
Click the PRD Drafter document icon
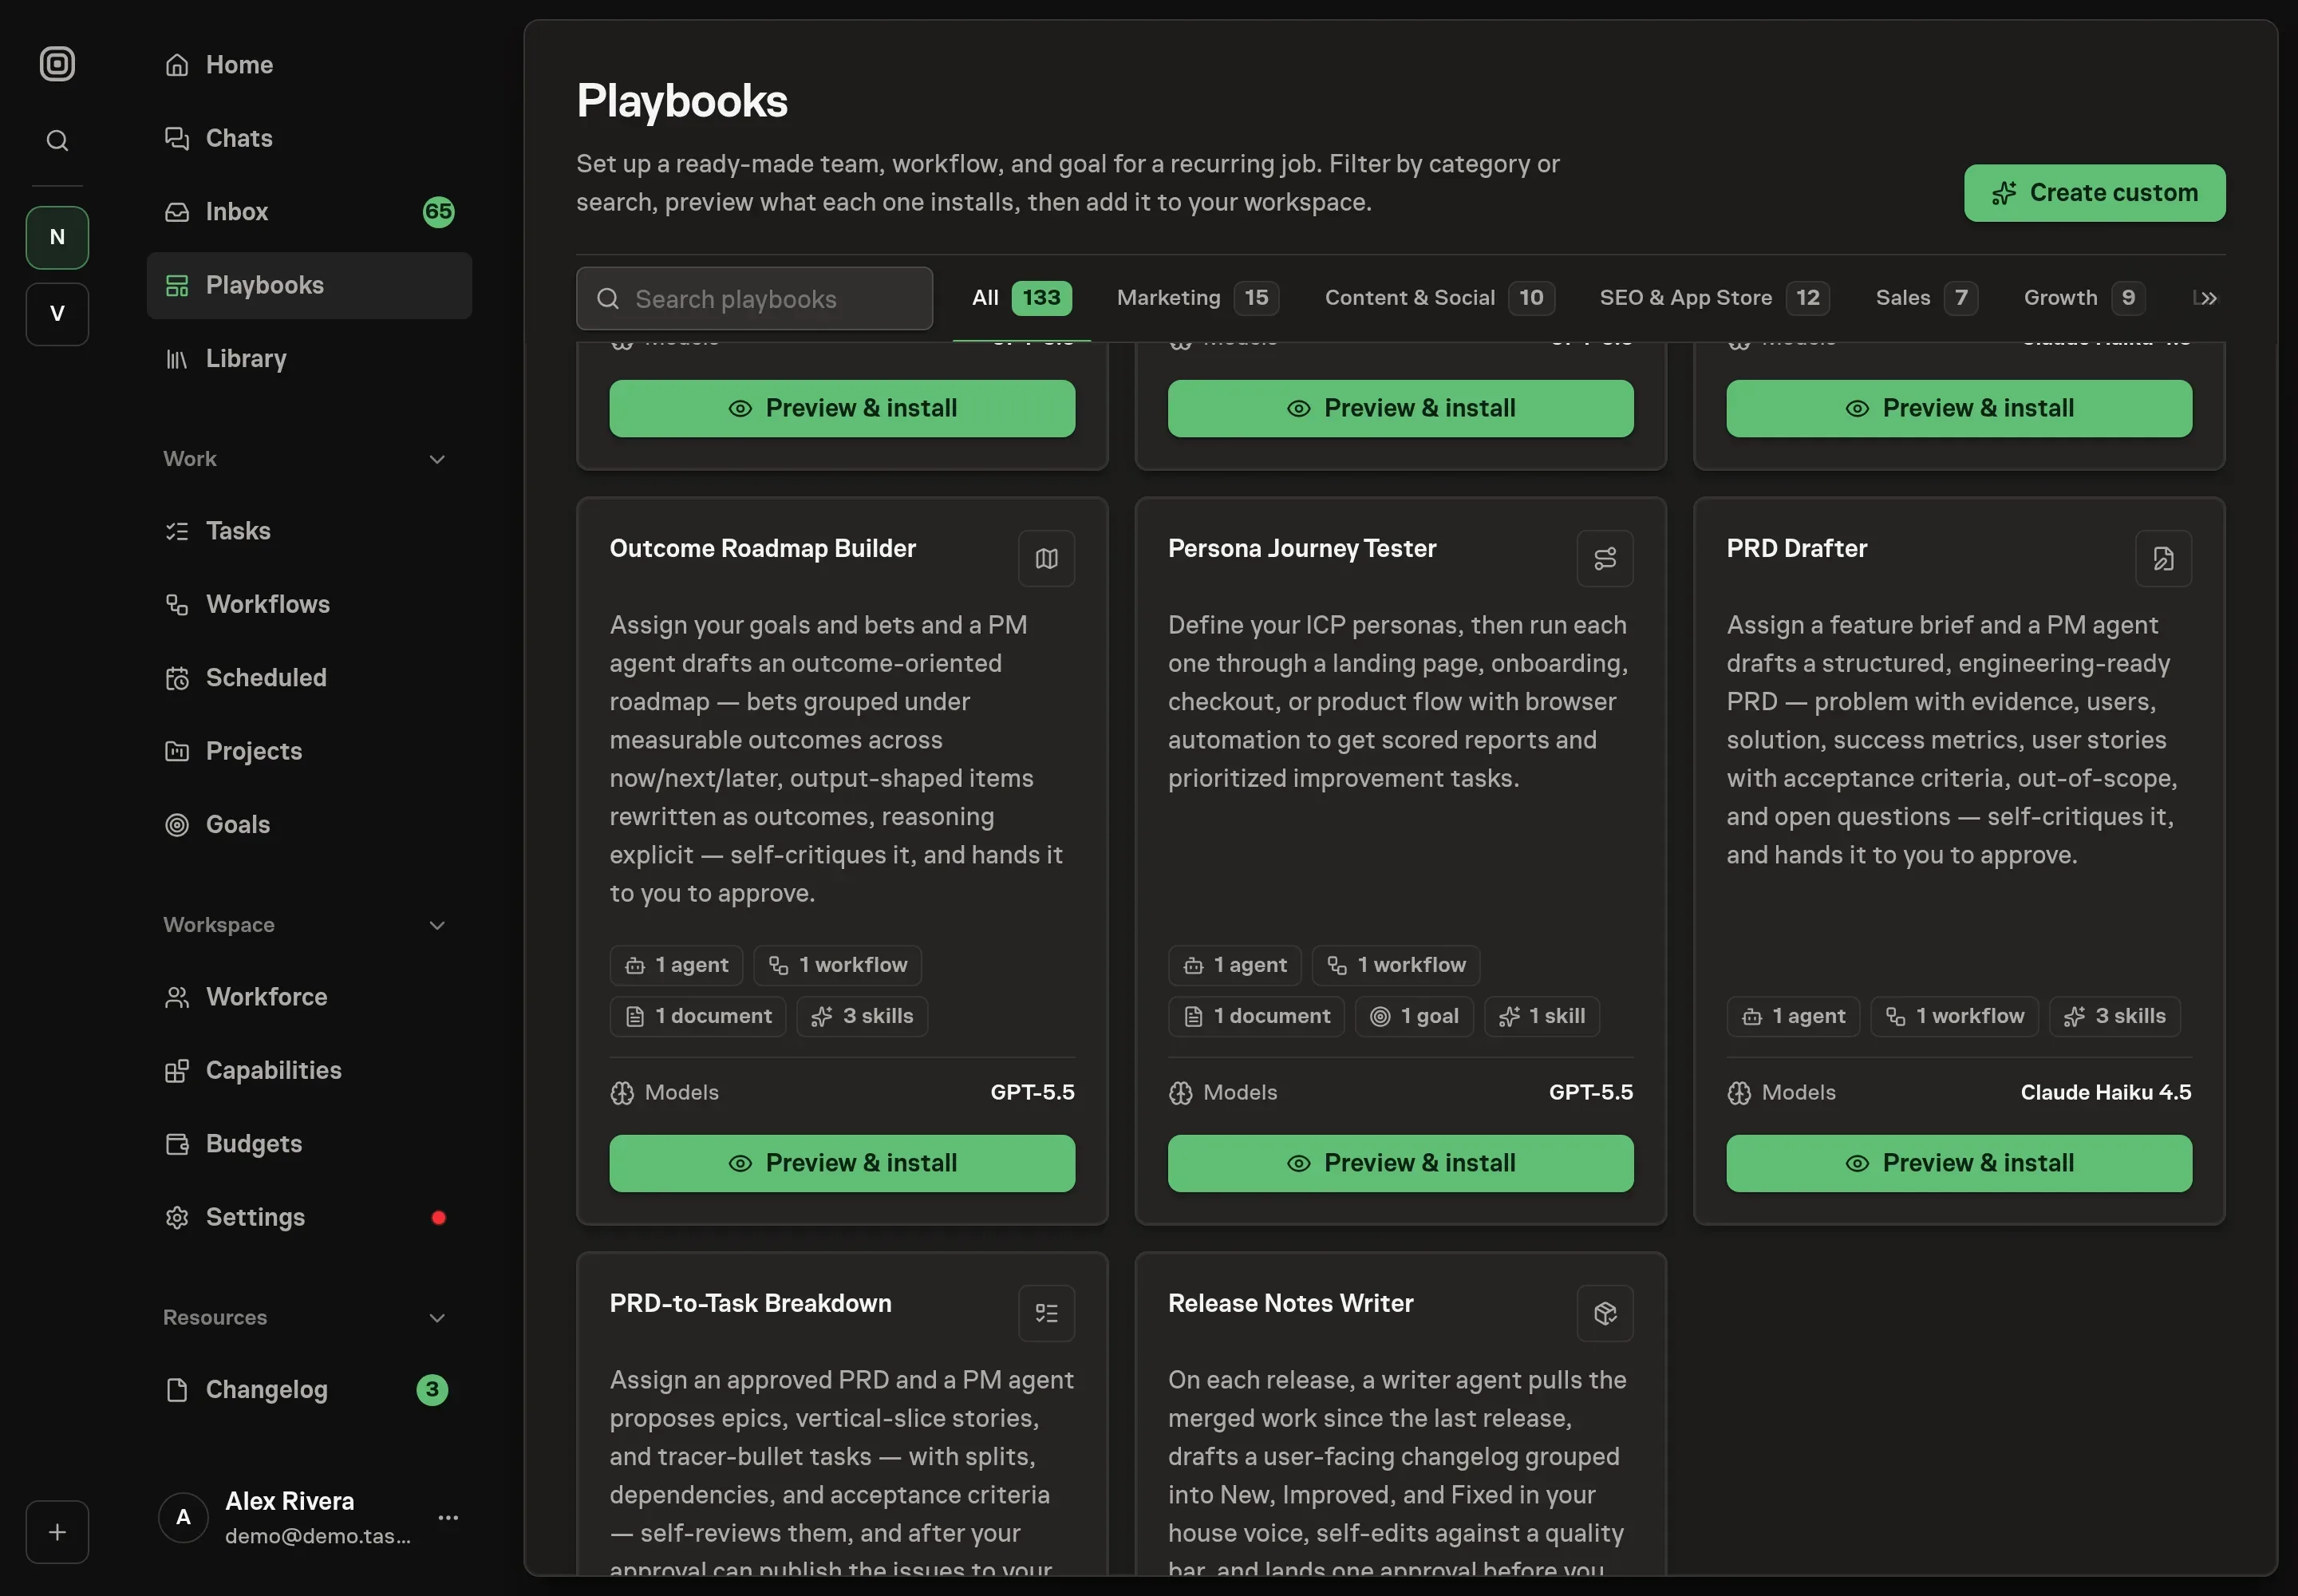coord(2163,558)
